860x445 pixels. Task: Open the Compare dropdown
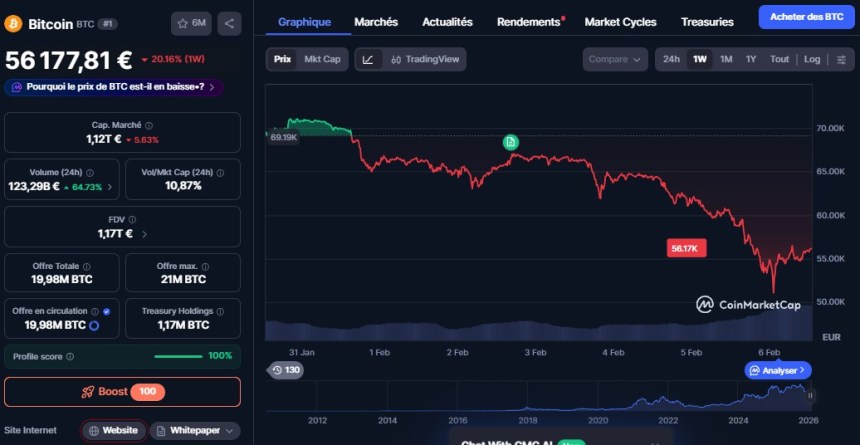pyautogui.click(x=615, y=59)
